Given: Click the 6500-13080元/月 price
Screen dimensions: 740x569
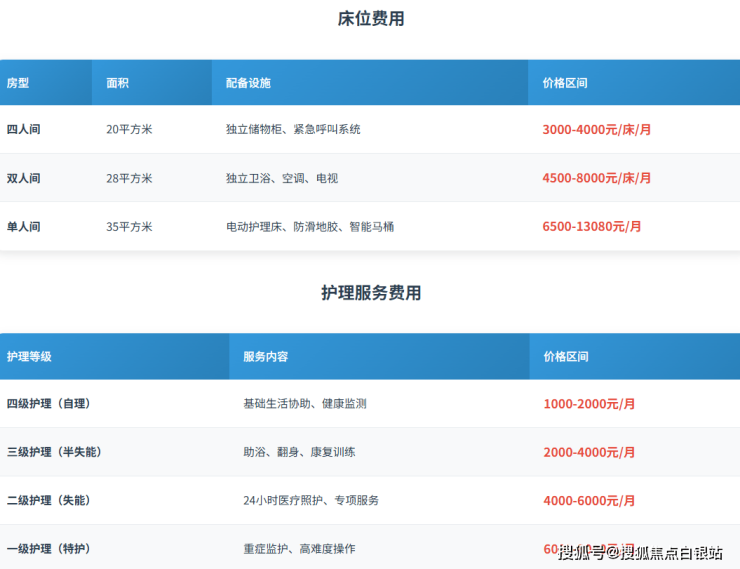Looking at the screenshot, I should coord(591,227).
